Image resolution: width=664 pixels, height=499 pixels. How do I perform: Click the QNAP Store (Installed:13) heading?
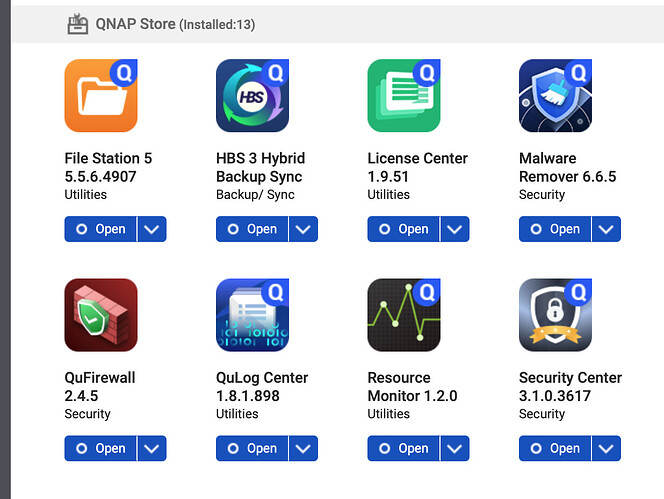[175, 24]
